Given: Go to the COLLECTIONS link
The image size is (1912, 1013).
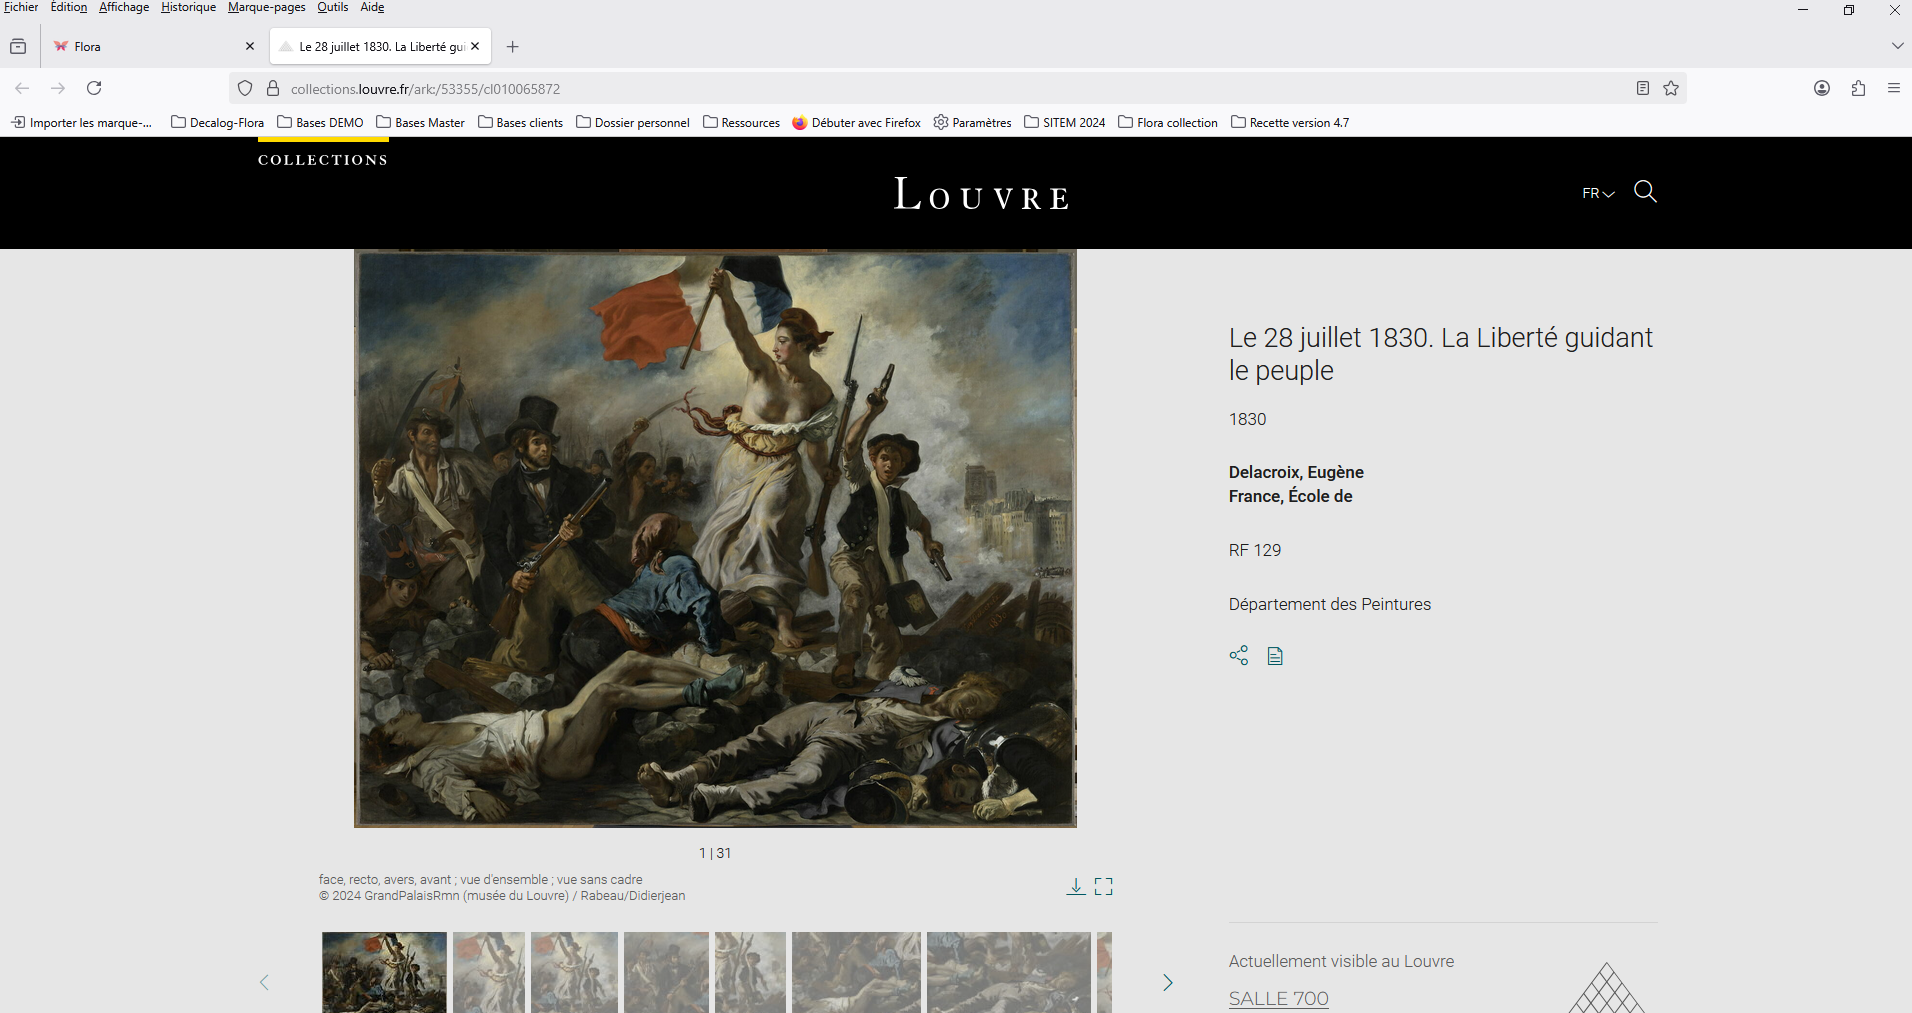Looking at the screenshot, I should pyautogui.click(x=323, y=160).
